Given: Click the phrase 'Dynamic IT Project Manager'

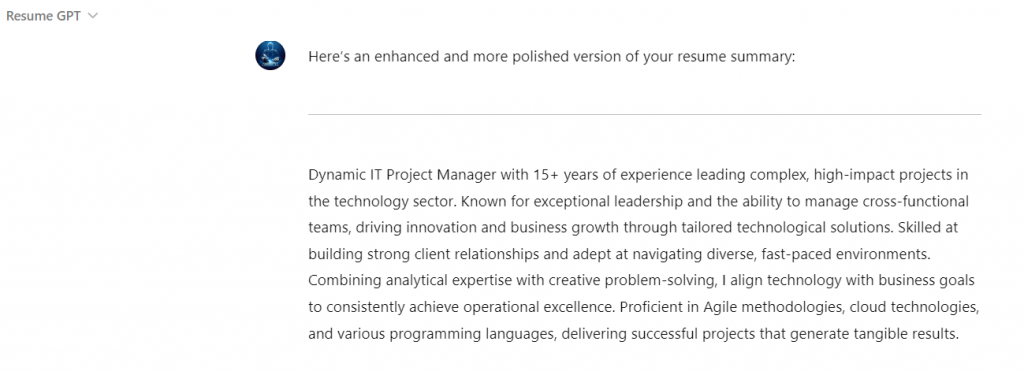Looking at the screenshot, I should click(403, 175).
